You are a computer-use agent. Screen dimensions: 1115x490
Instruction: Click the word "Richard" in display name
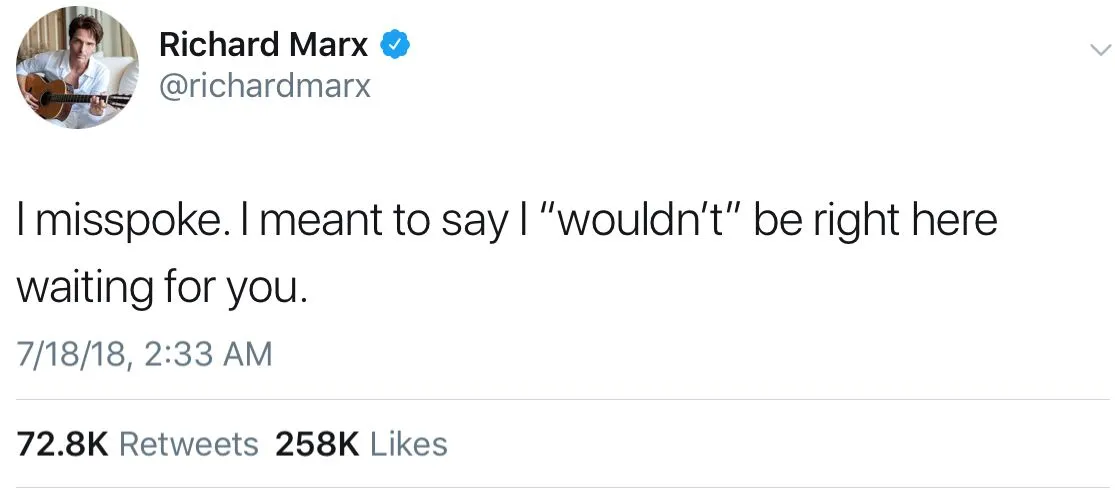(219, 45)
